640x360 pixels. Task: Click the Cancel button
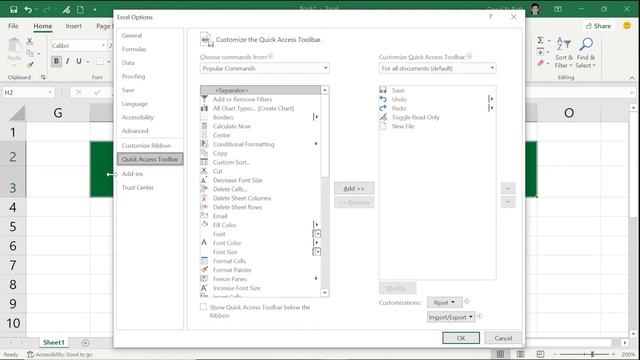[x=503, y=338]
